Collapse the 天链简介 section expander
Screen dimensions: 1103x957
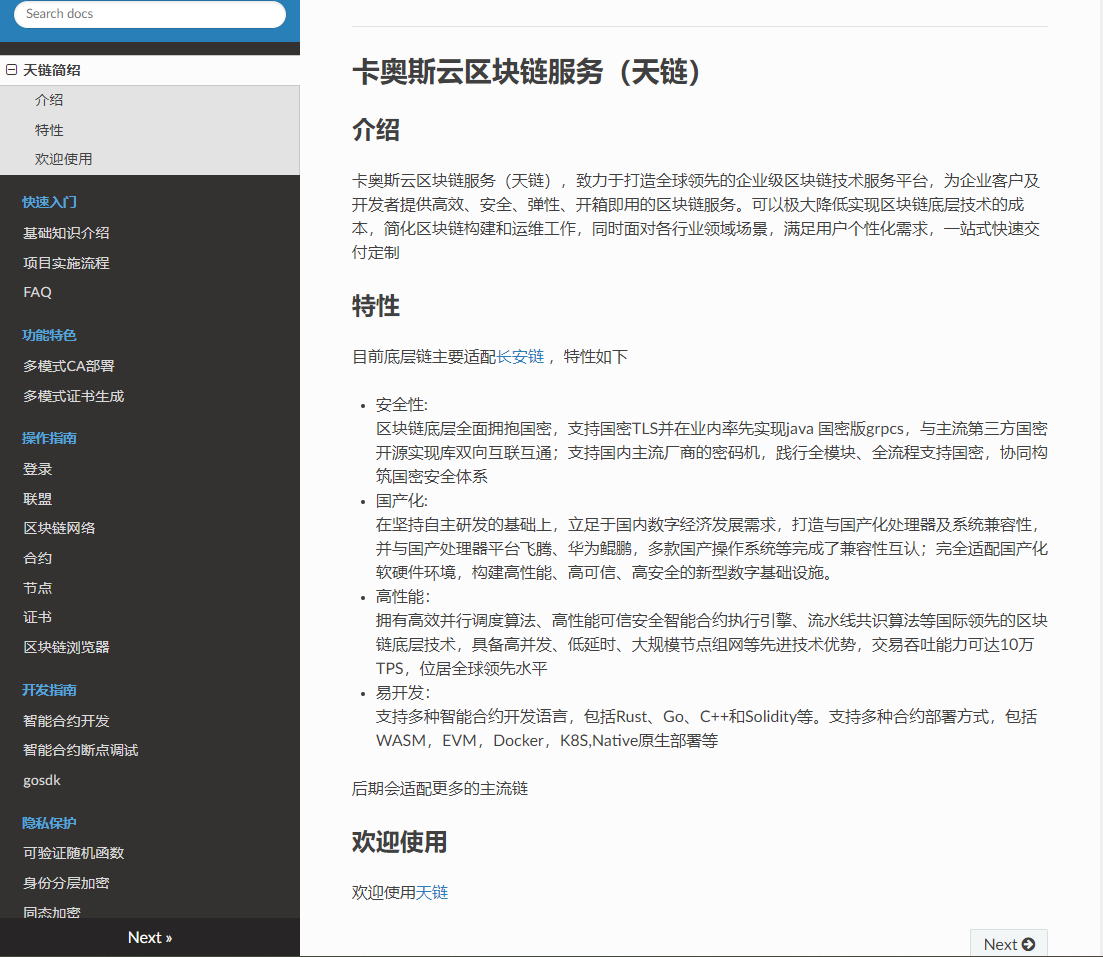pos(11,70)
